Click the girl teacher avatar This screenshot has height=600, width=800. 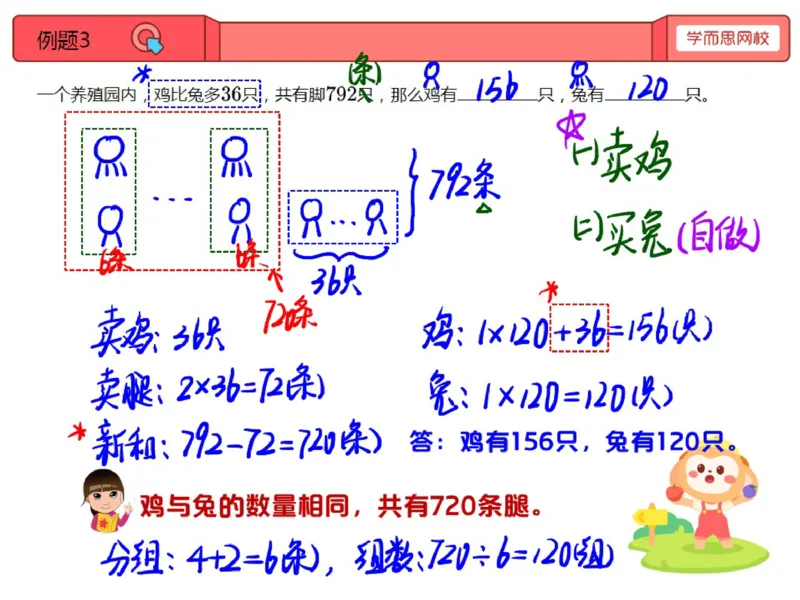pyautogui.click(x=106, y=501)
